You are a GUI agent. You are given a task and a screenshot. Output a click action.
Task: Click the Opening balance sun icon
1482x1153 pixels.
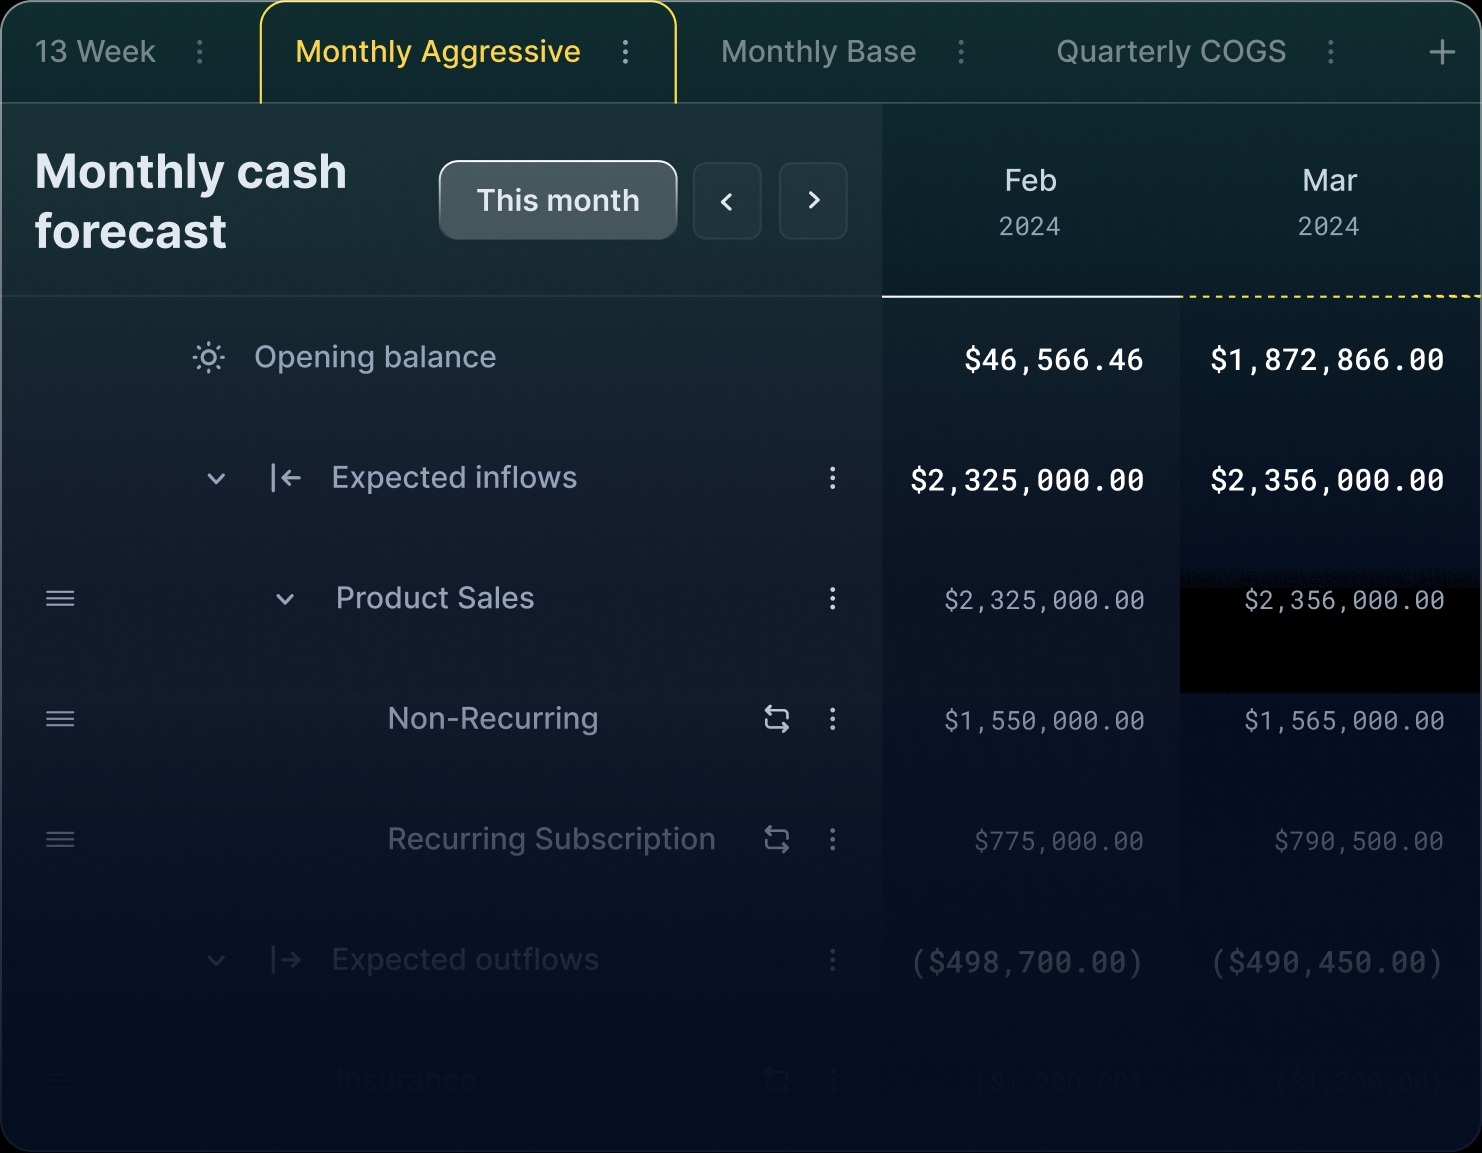coord(208,358)
